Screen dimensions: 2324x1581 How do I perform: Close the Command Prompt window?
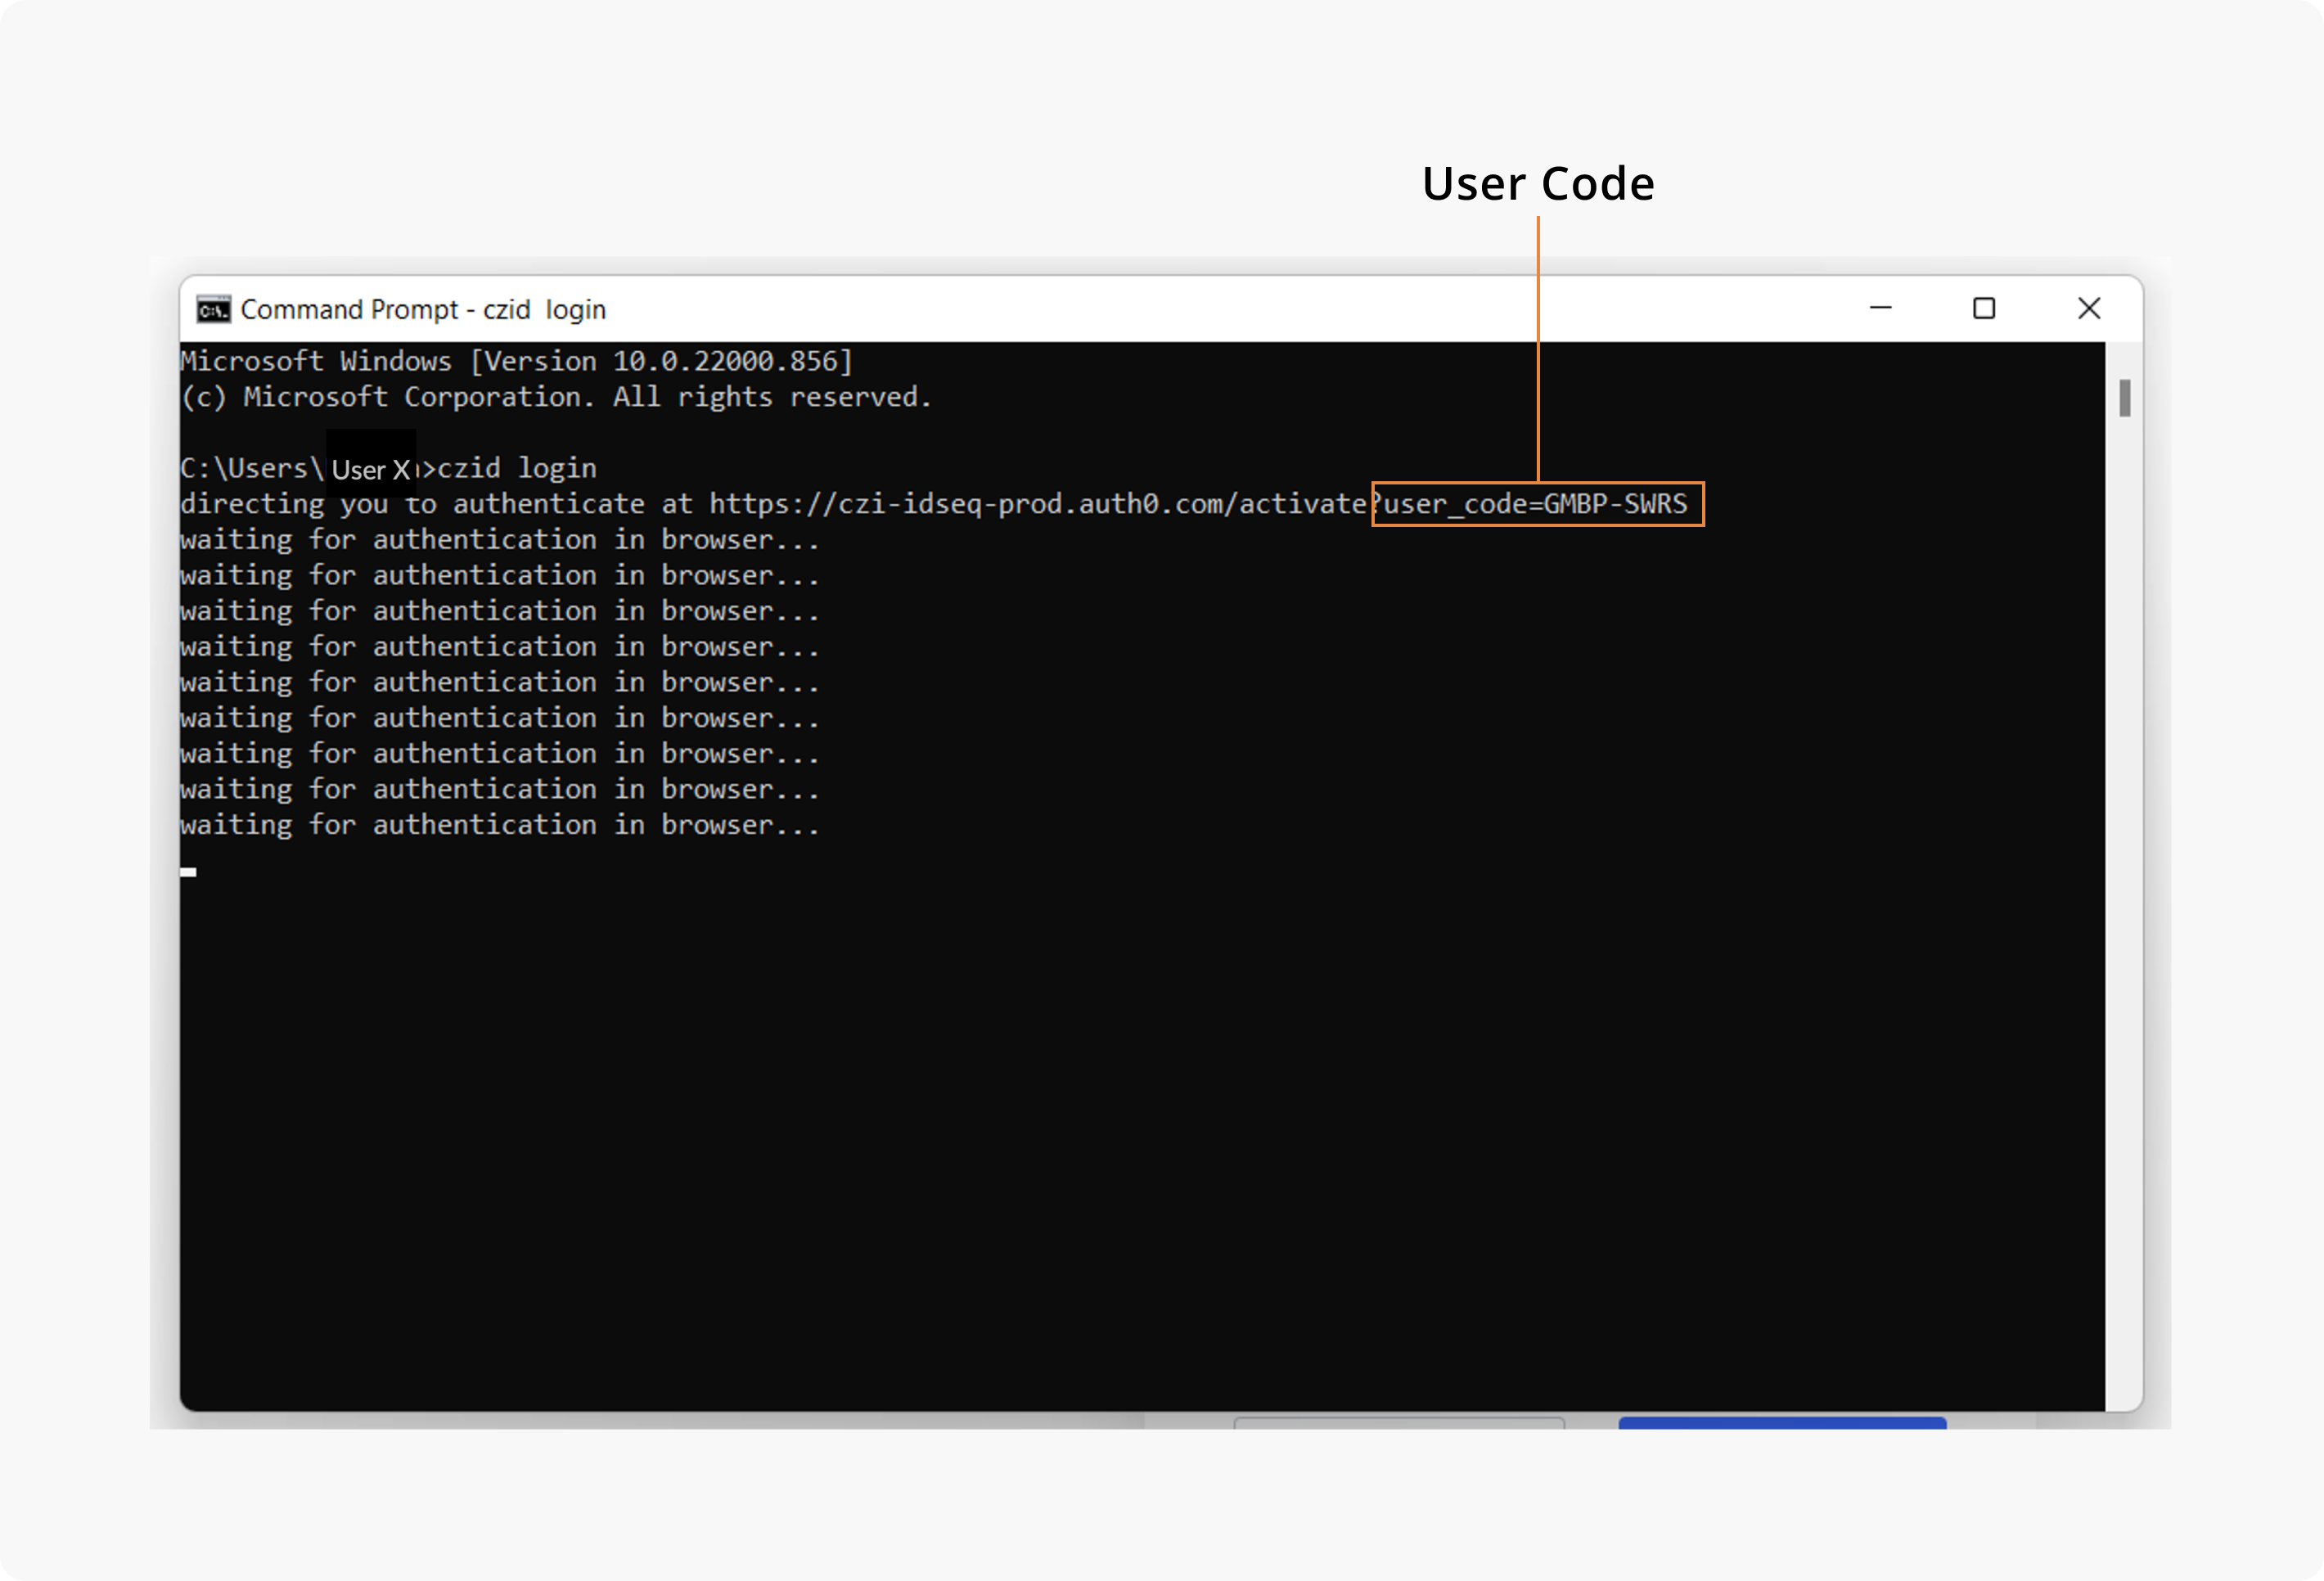point(2089,308)
